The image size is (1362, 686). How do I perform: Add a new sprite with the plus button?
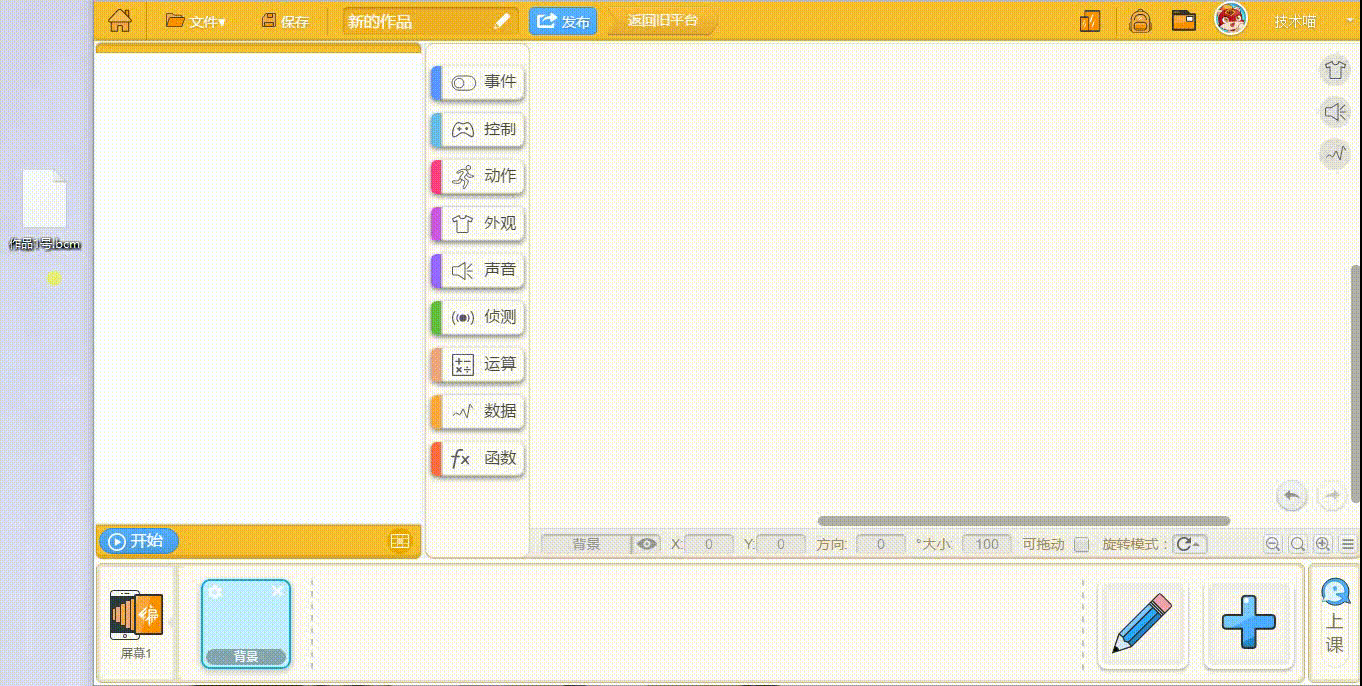[x=1248, y=624]
